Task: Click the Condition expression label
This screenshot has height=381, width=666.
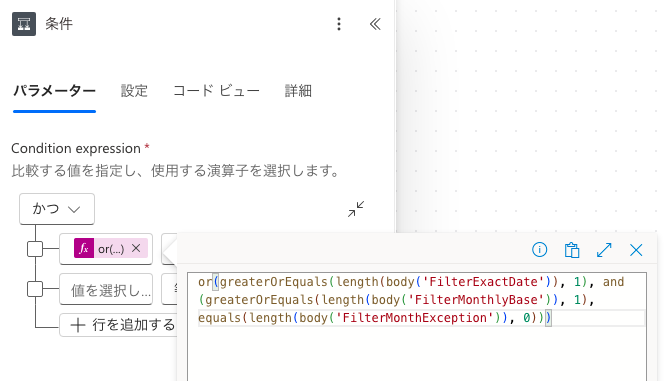Action: point(76,148)
